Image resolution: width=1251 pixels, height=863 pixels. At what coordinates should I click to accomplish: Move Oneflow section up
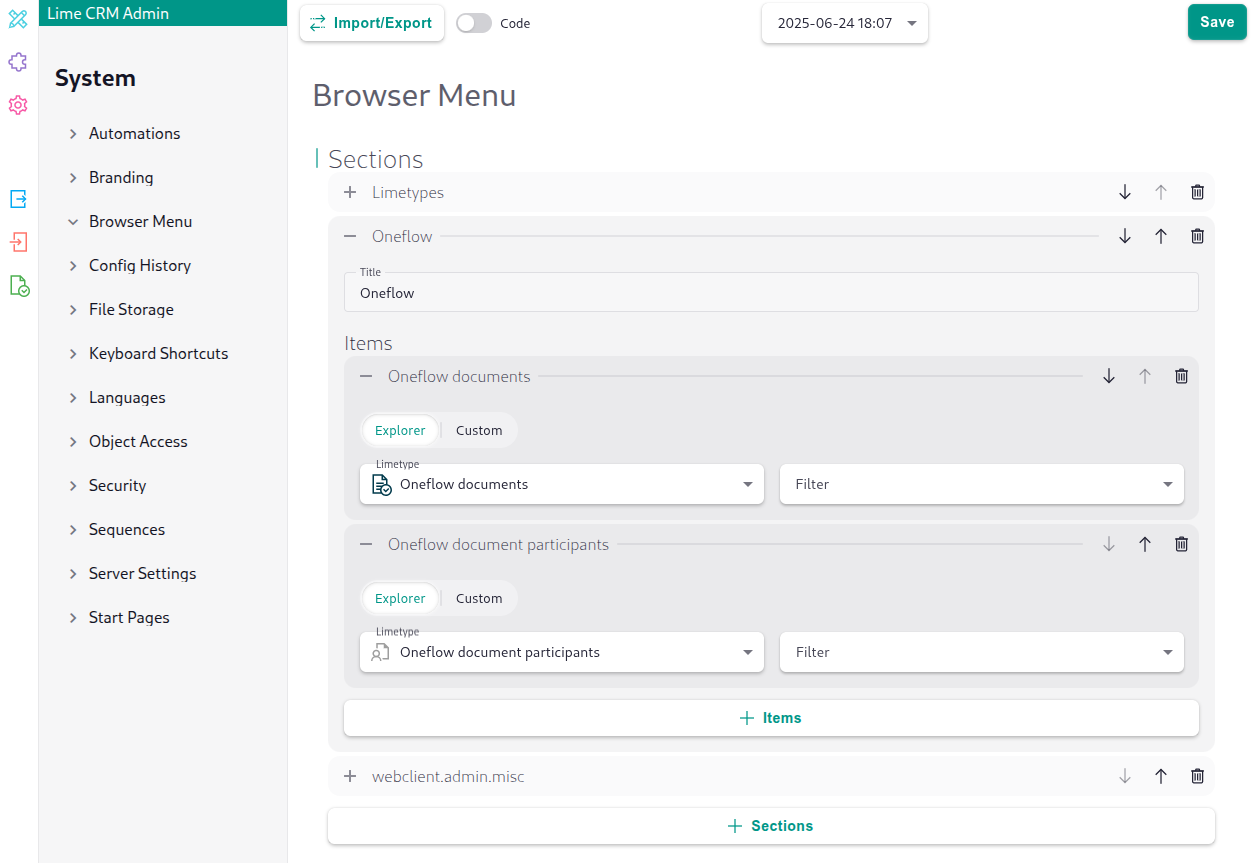[1161, 236]
